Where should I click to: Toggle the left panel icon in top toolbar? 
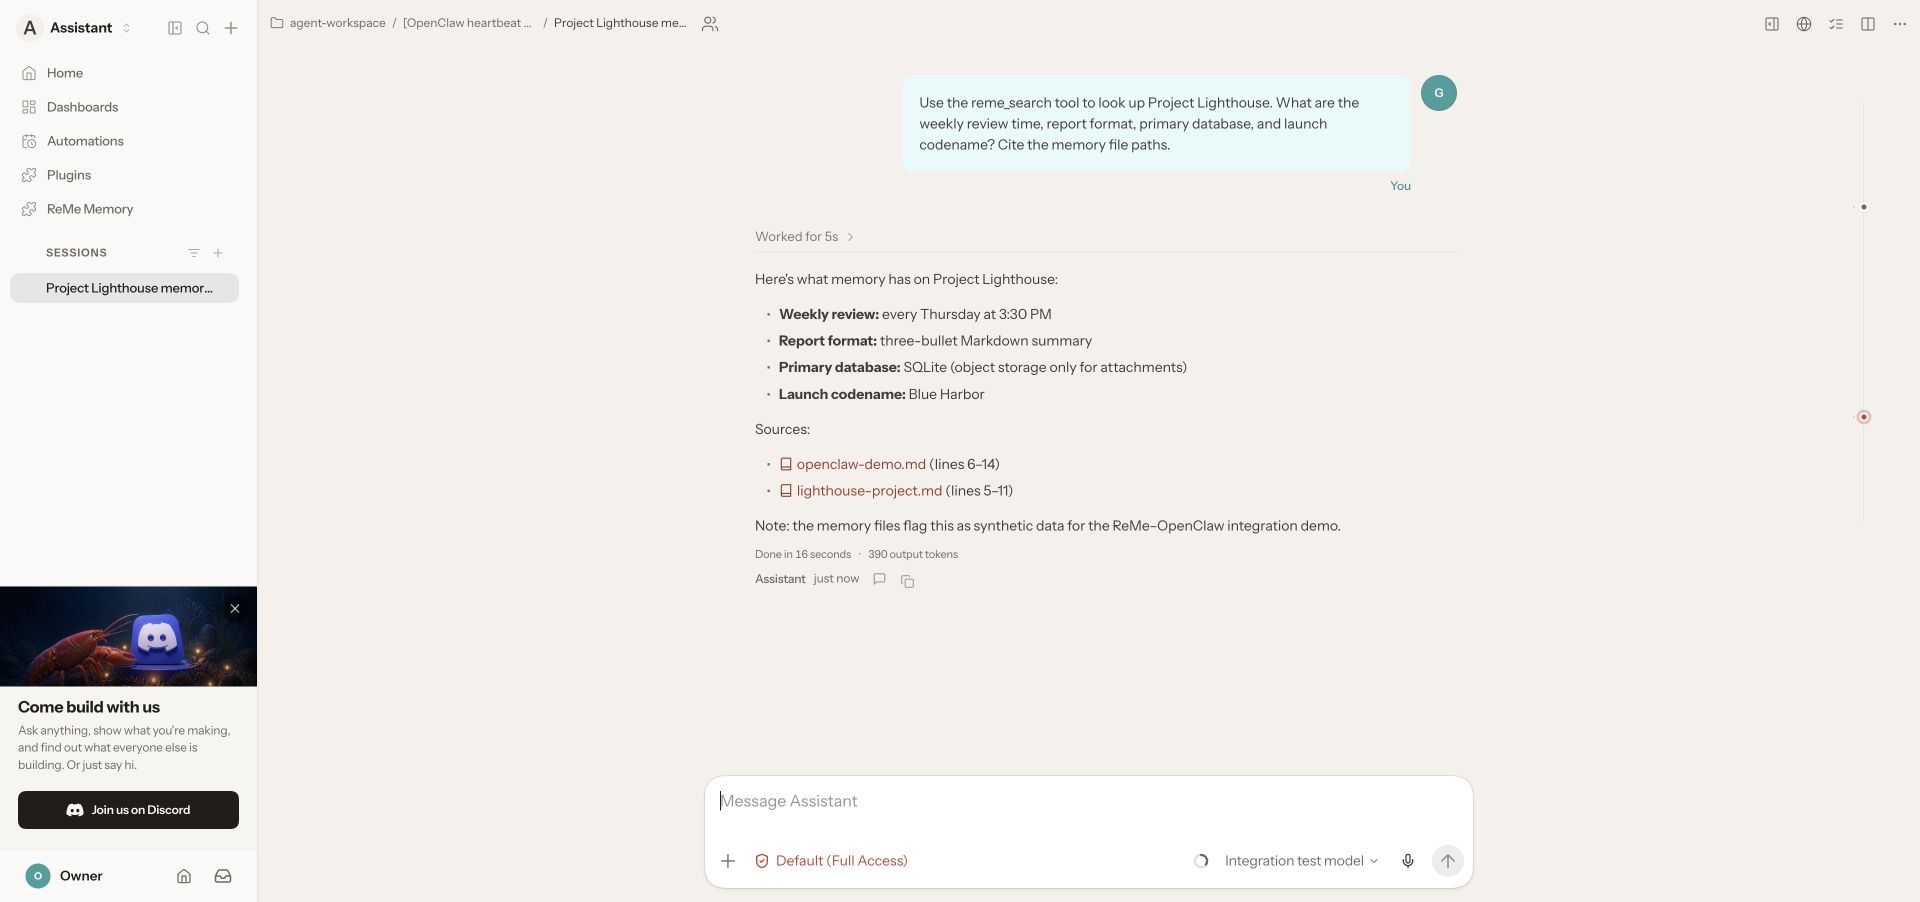pos(1772,24)
